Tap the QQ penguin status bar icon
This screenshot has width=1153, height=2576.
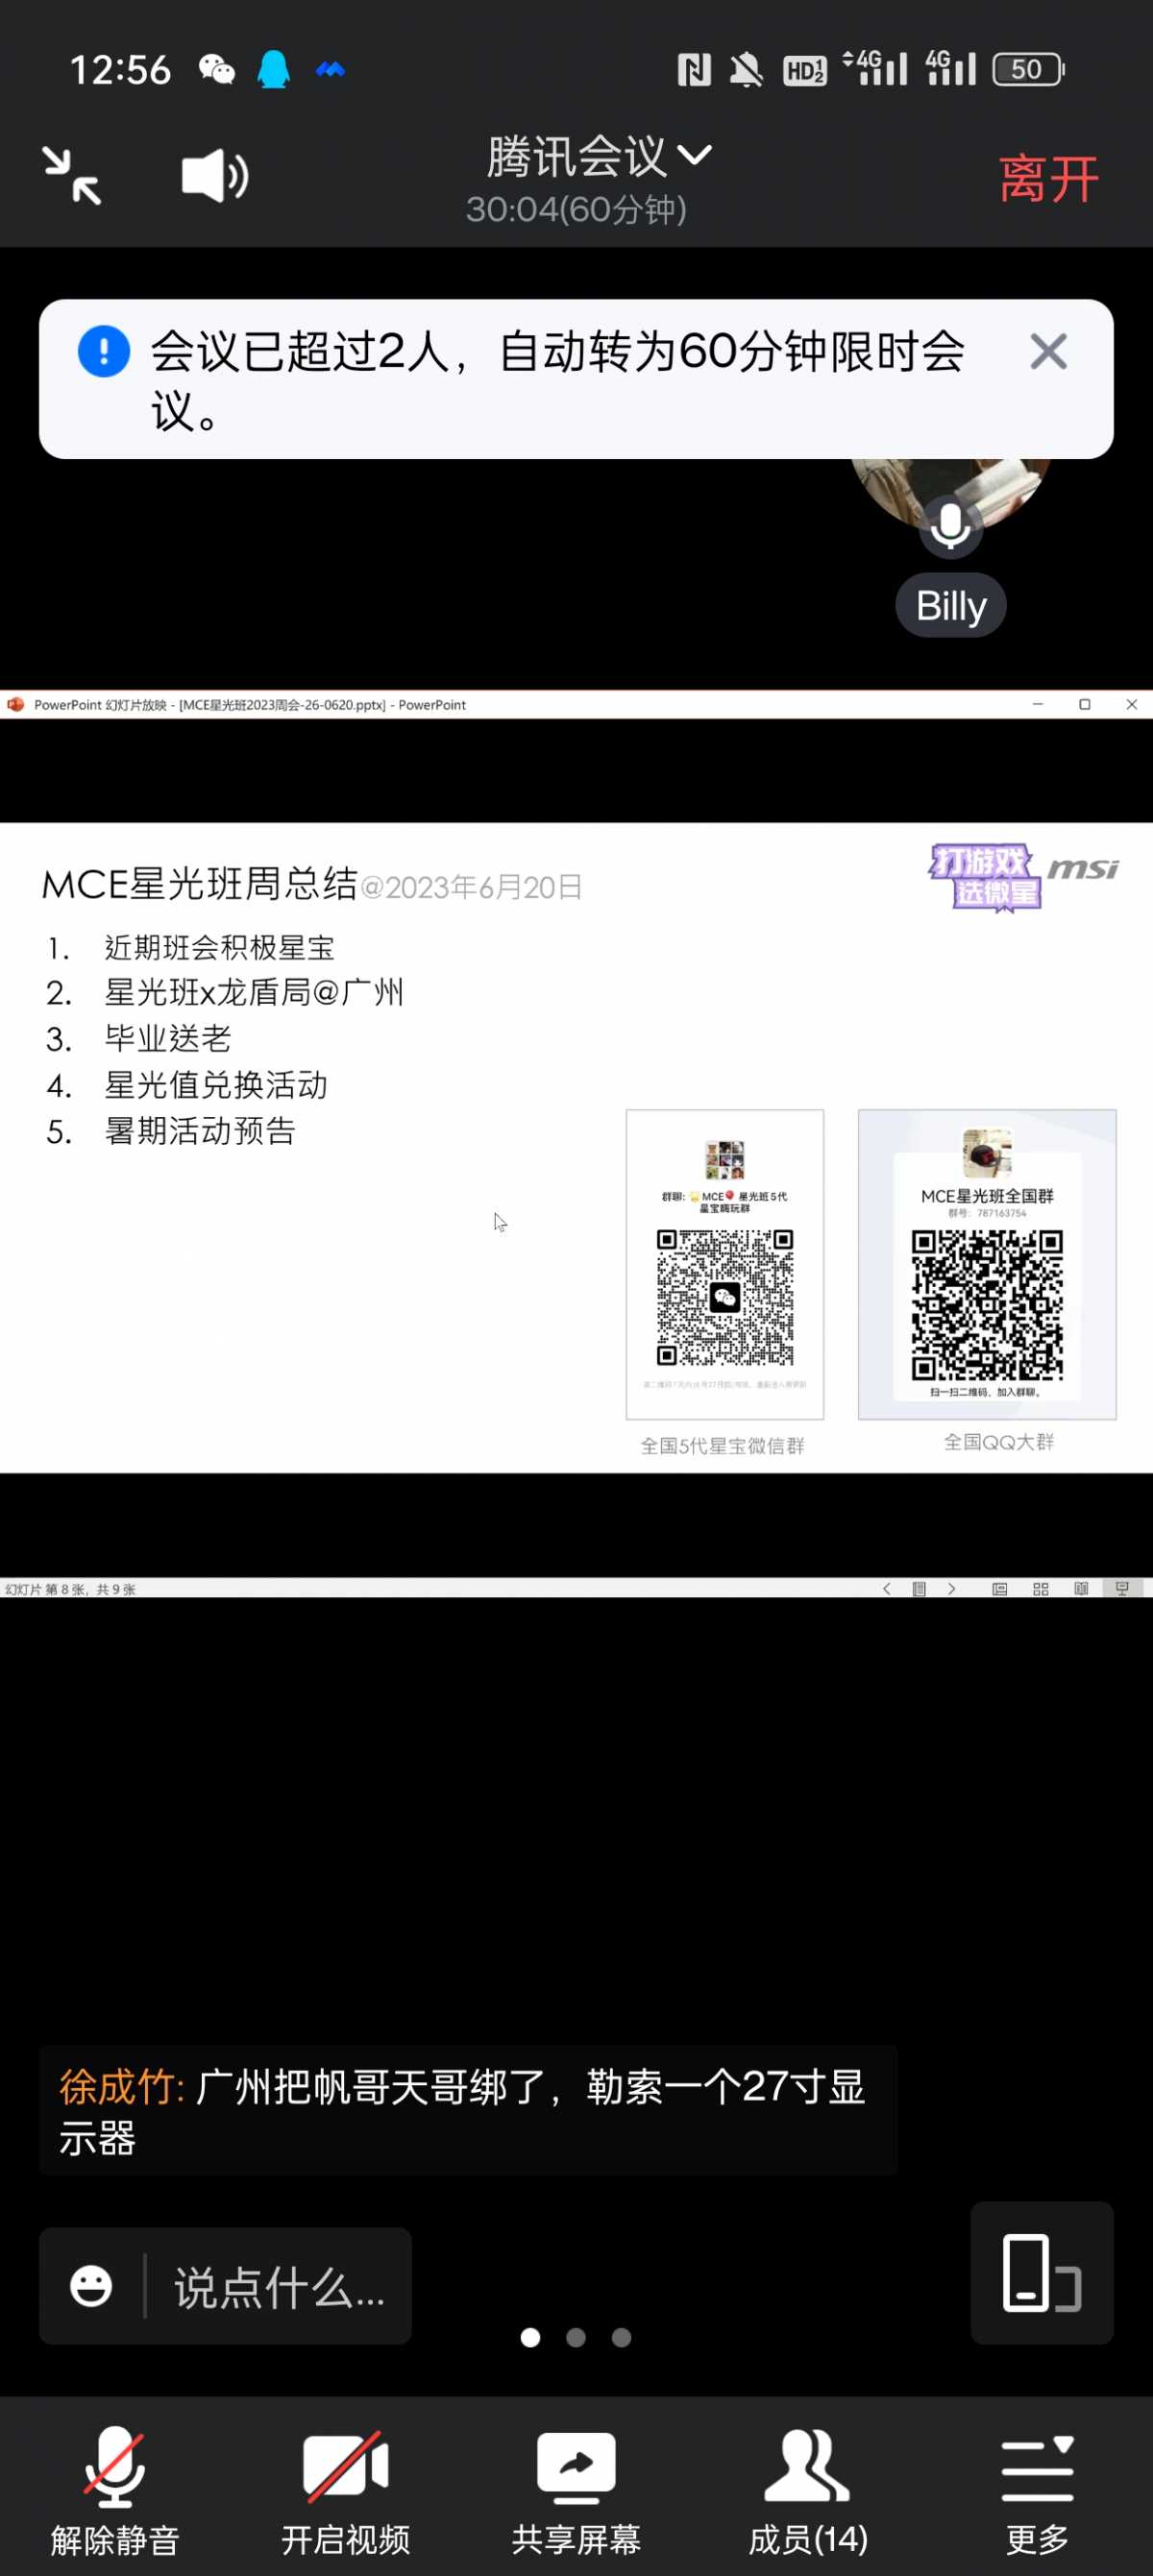[273, 70]
